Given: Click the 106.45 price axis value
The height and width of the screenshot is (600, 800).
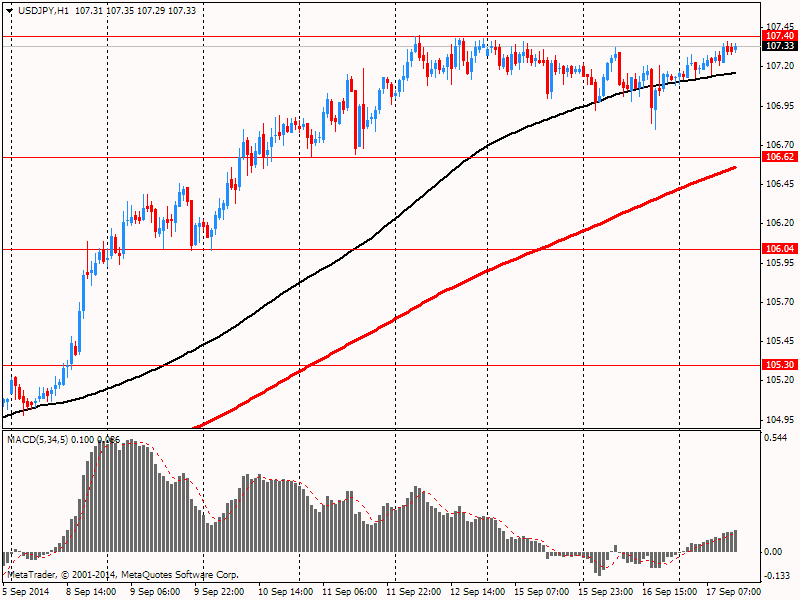Looking at the screenshot, I should click(x=780, y=184).
